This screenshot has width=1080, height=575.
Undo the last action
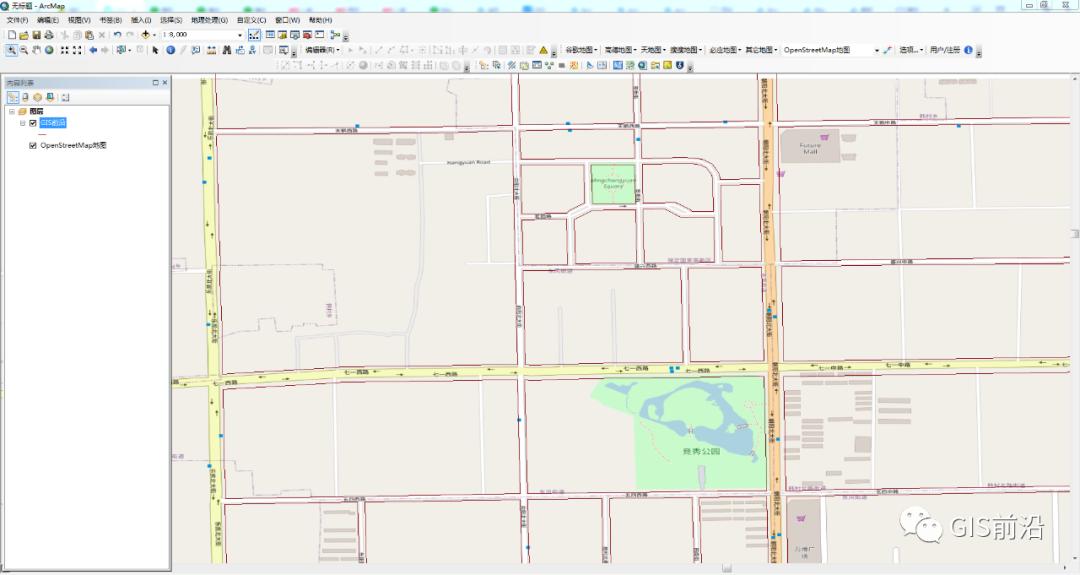(x=117, y=34)
